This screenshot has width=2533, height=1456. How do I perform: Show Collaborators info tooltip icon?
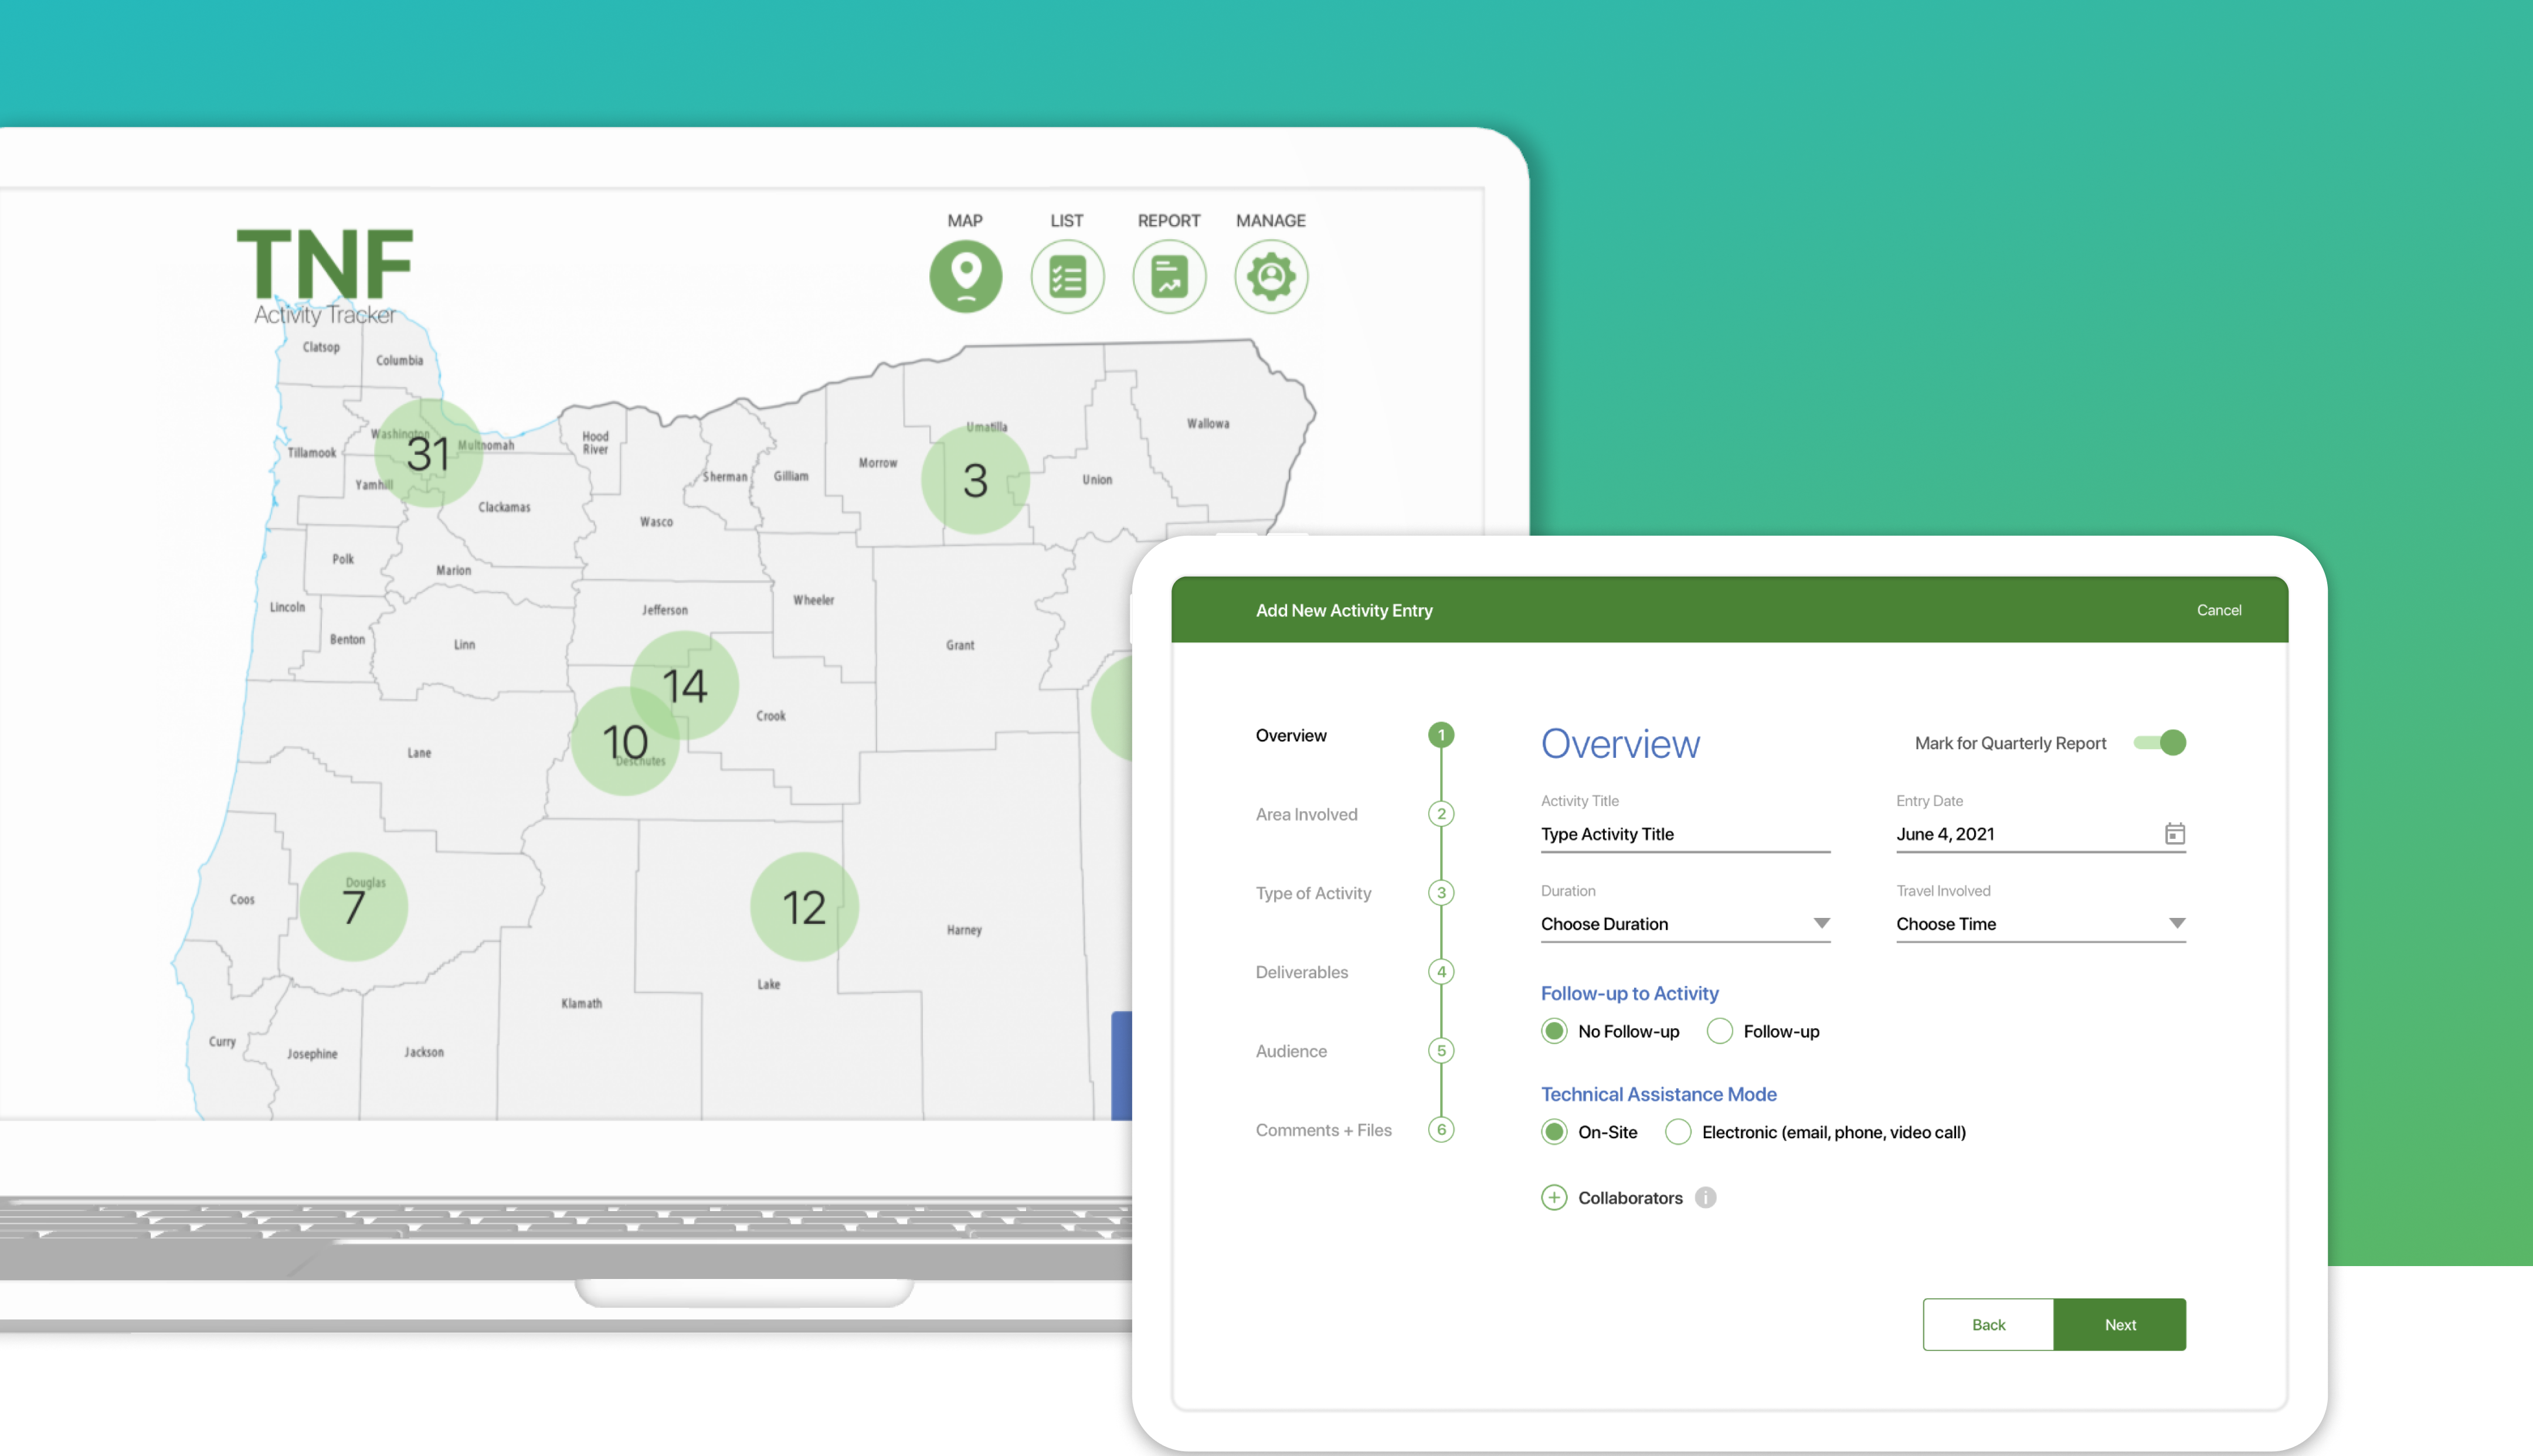[1706, 1198]
